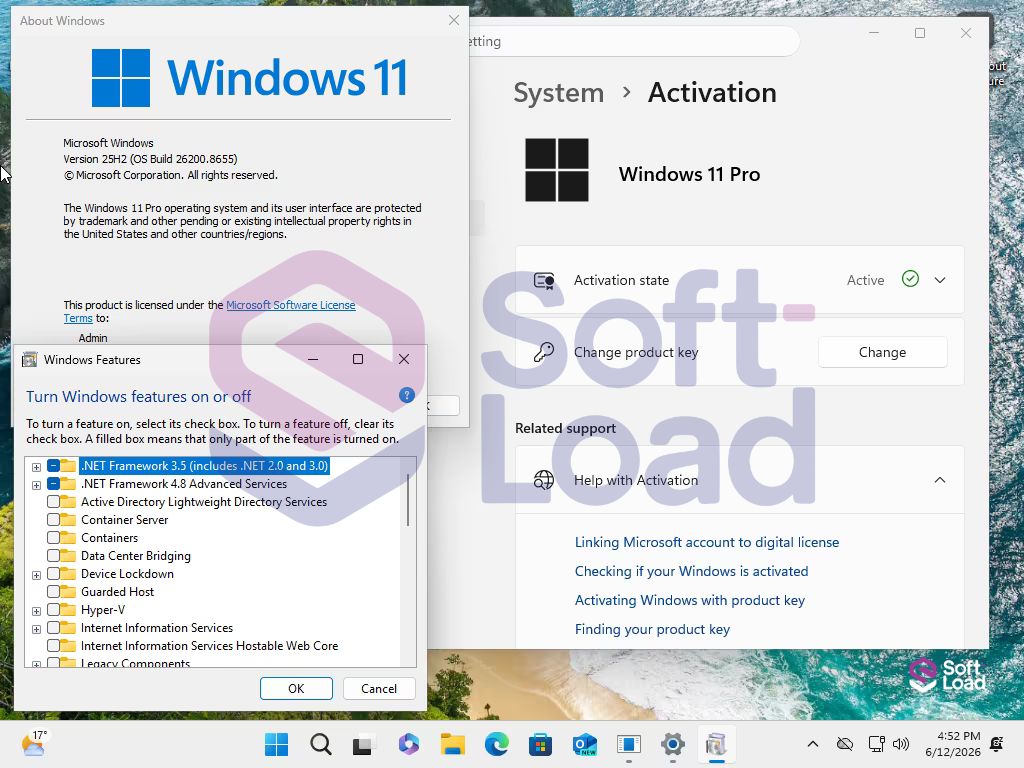Toggle the .NET Framework 3.5 checkbox
Screen dimensions: 1024x768
pyautogui.click(x=54, y=466)
